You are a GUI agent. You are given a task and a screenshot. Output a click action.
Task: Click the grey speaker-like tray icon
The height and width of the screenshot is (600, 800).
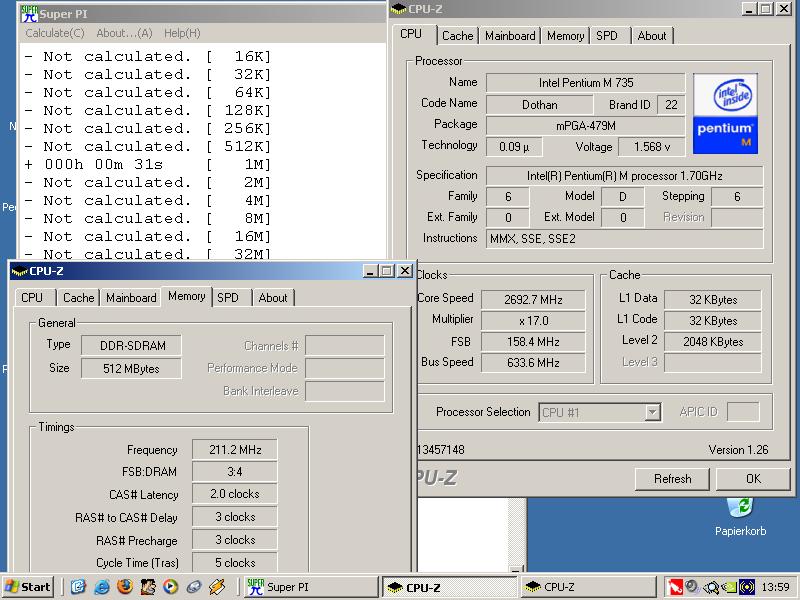coord(692,586)
